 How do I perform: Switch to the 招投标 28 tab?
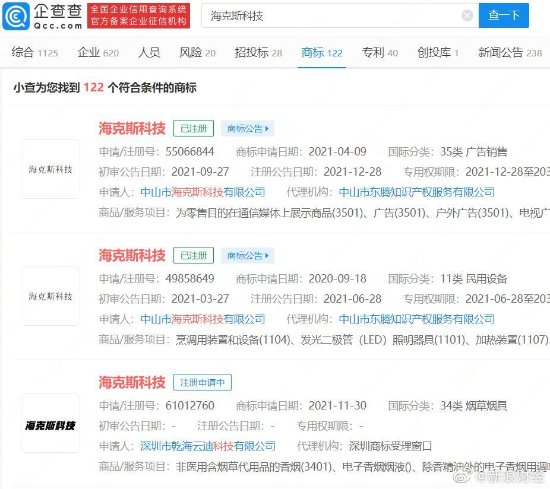[x=258, y=53]
